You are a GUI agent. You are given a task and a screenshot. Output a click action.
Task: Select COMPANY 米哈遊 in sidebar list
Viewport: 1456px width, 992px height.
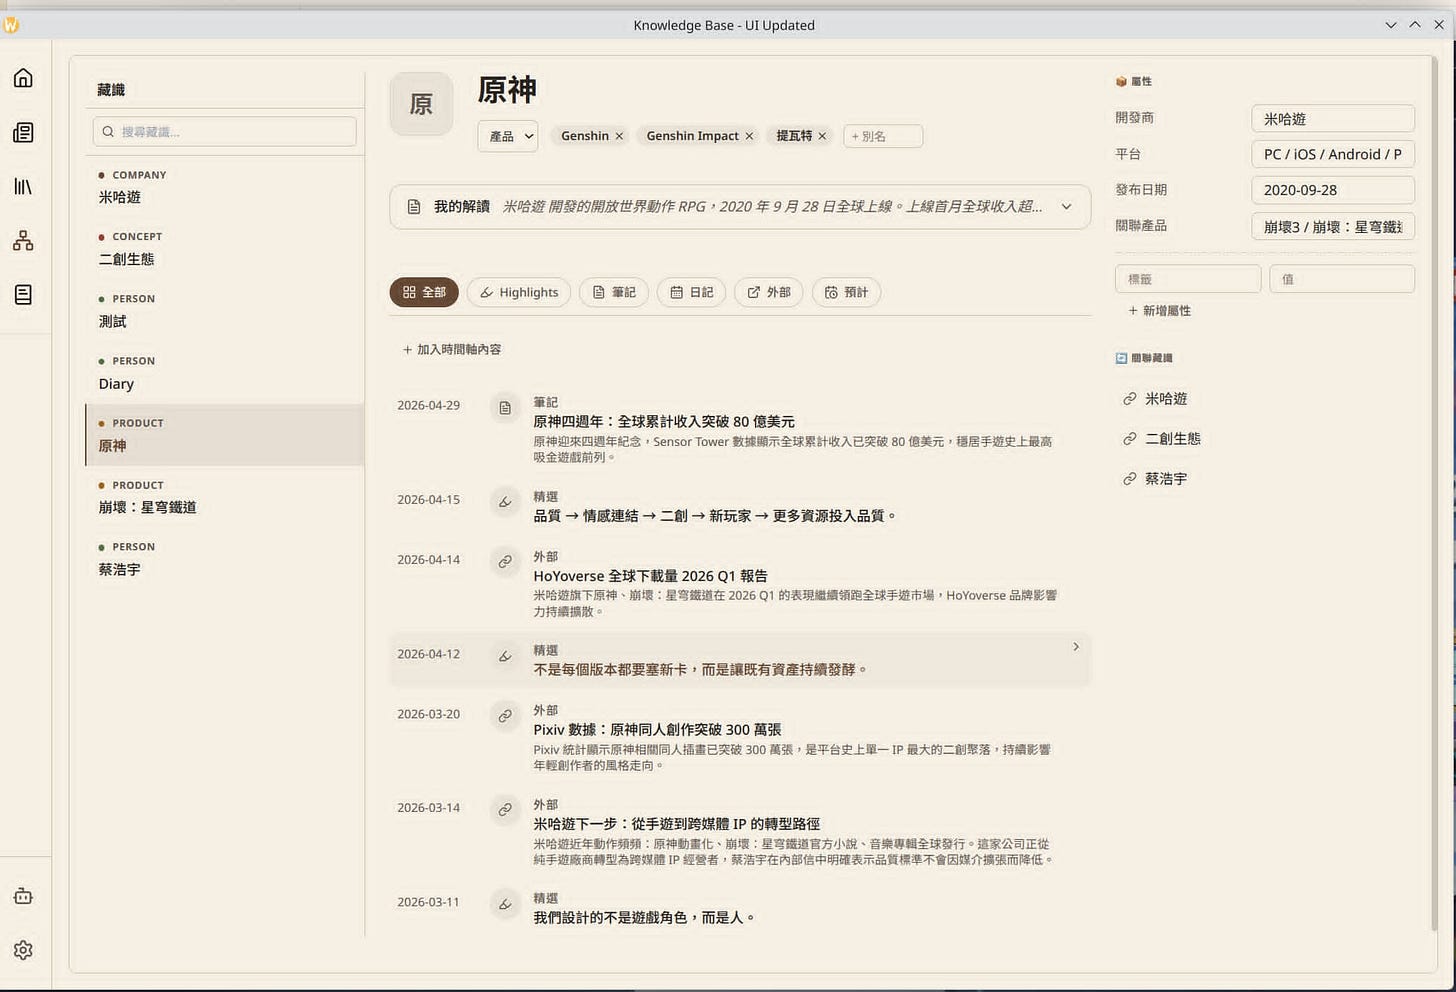(x=225, y=187)
